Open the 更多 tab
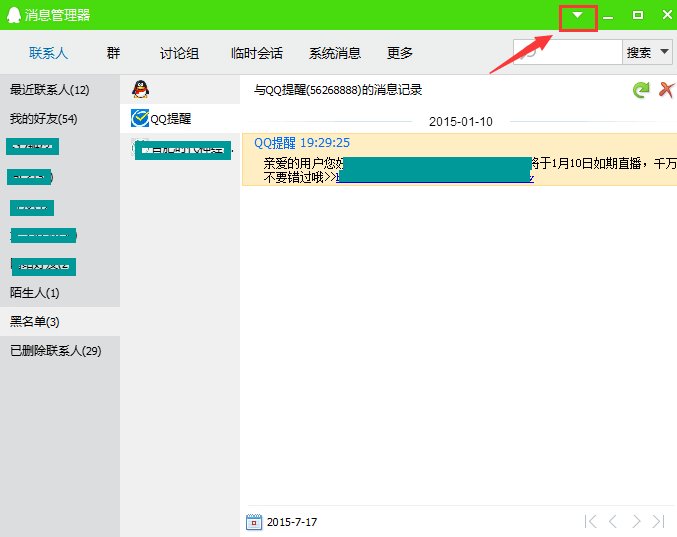The image size is (677, 537). point(400,53)
